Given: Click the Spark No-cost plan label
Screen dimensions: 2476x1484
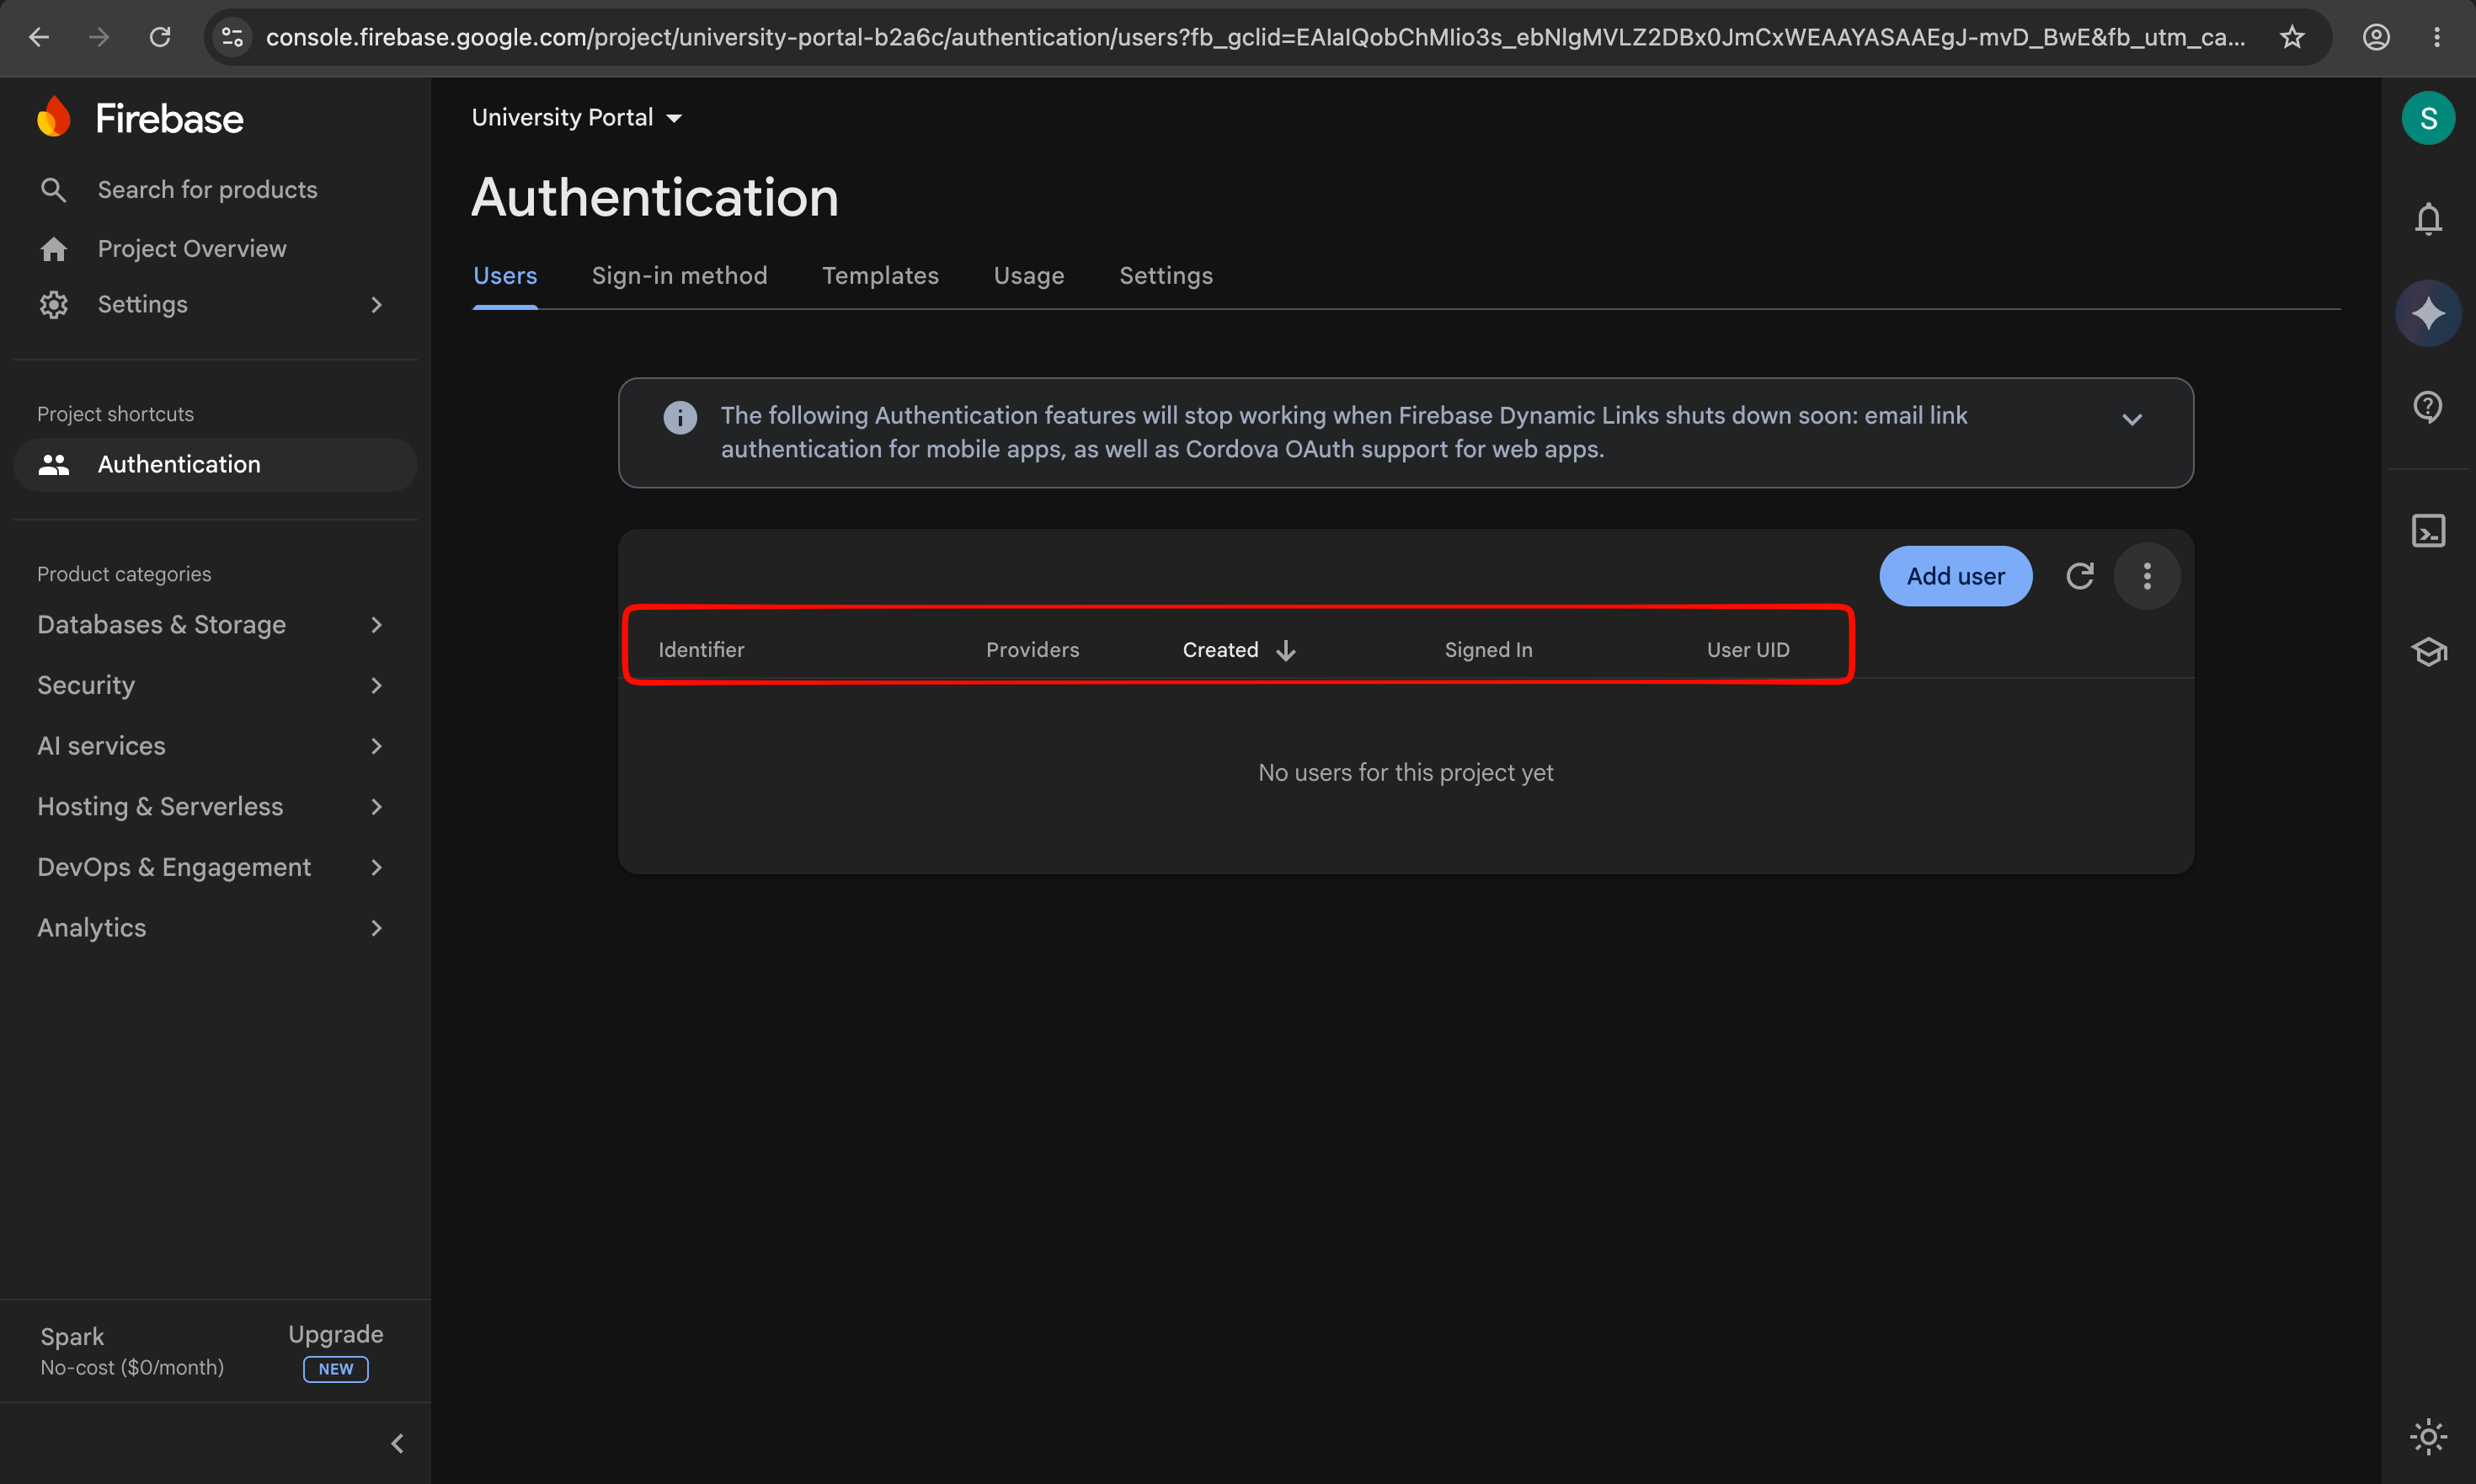Looking at the screenshot, I should (x=132, y=1351).
